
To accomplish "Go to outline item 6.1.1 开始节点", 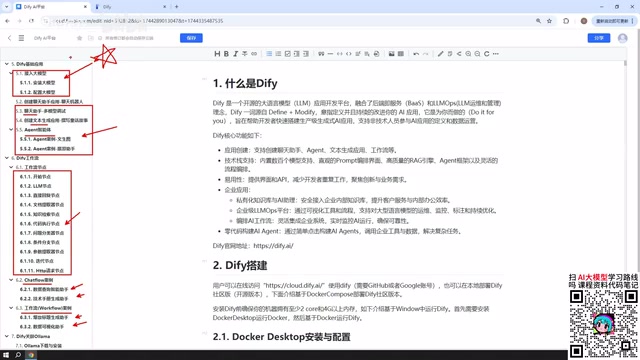I will point(35,177).
